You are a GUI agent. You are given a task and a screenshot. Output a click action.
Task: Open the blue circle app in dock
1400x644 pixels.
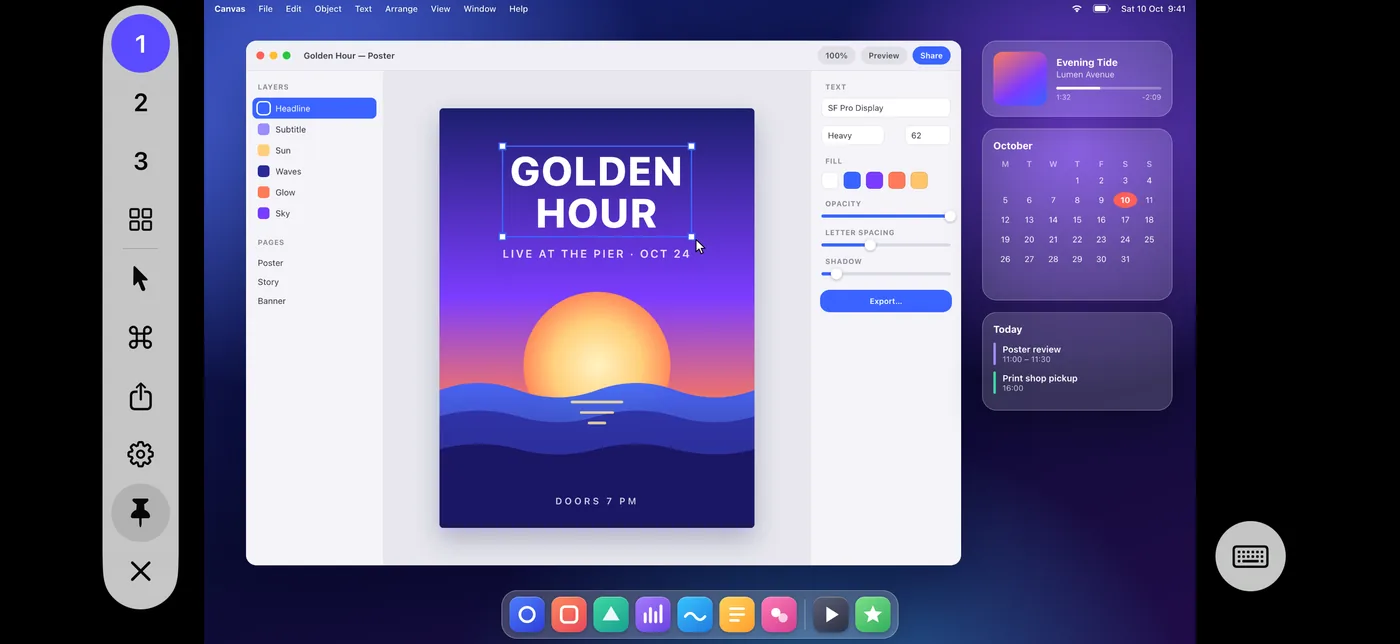click(527, 615)
